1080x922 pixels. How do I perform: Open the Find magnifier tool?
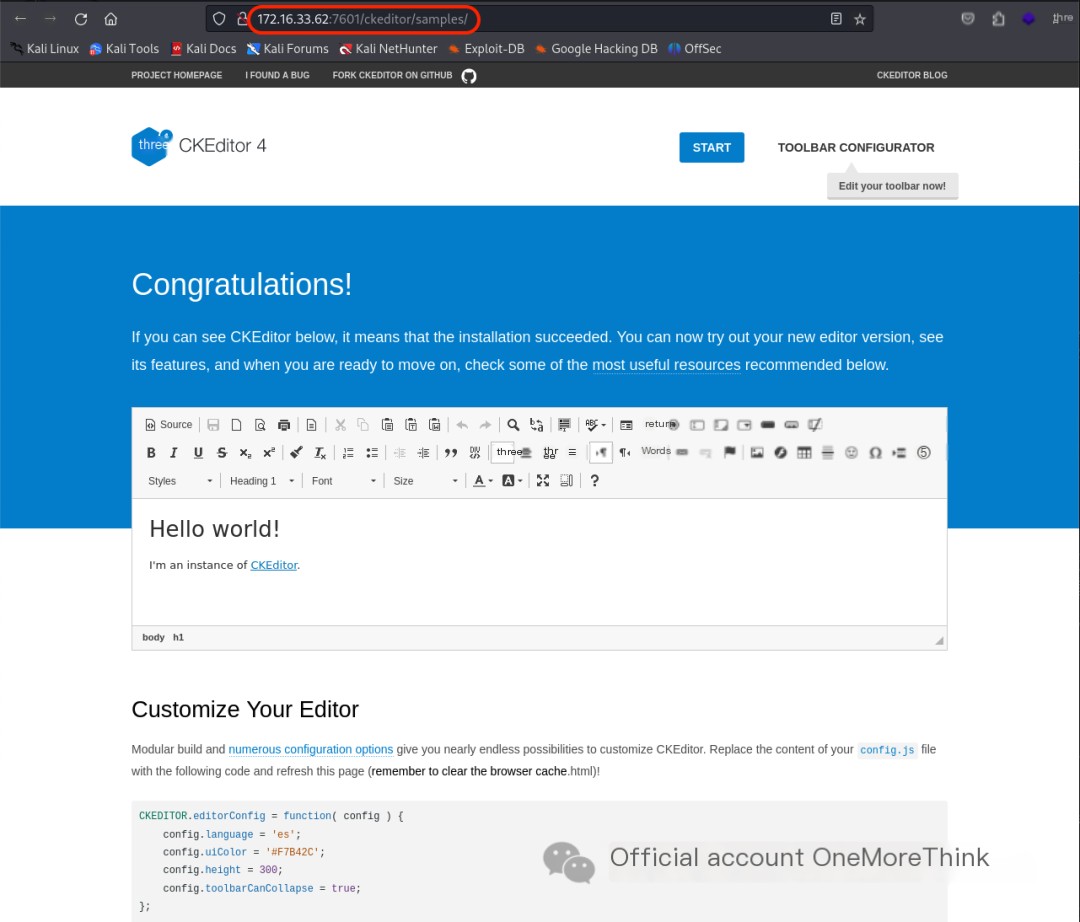[513, 425]
